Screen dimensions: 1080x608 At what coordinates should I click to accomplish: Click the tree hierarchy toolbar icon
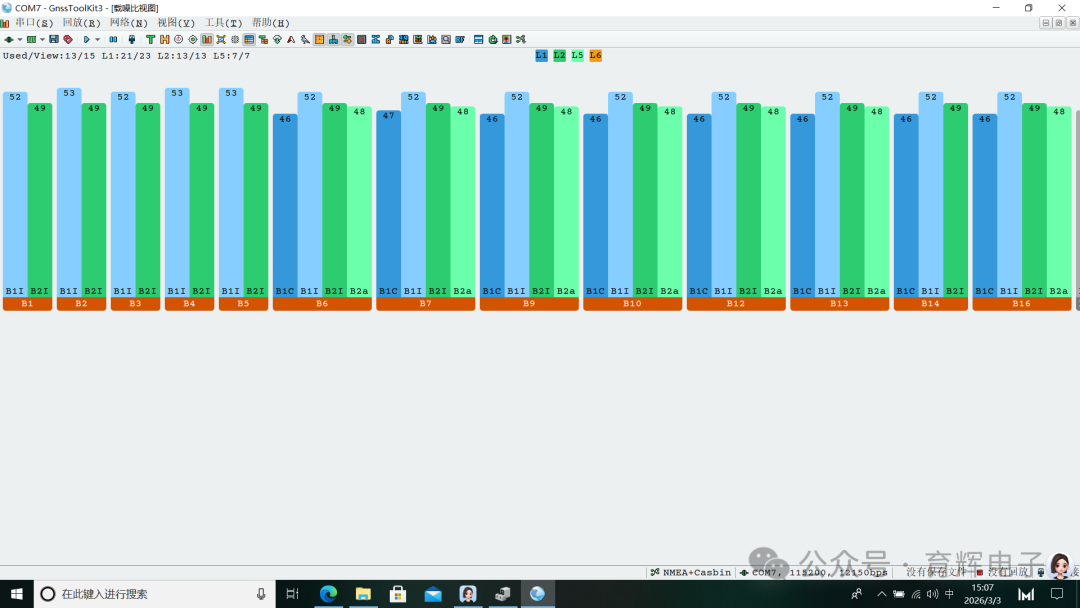[x=263, y=39]
